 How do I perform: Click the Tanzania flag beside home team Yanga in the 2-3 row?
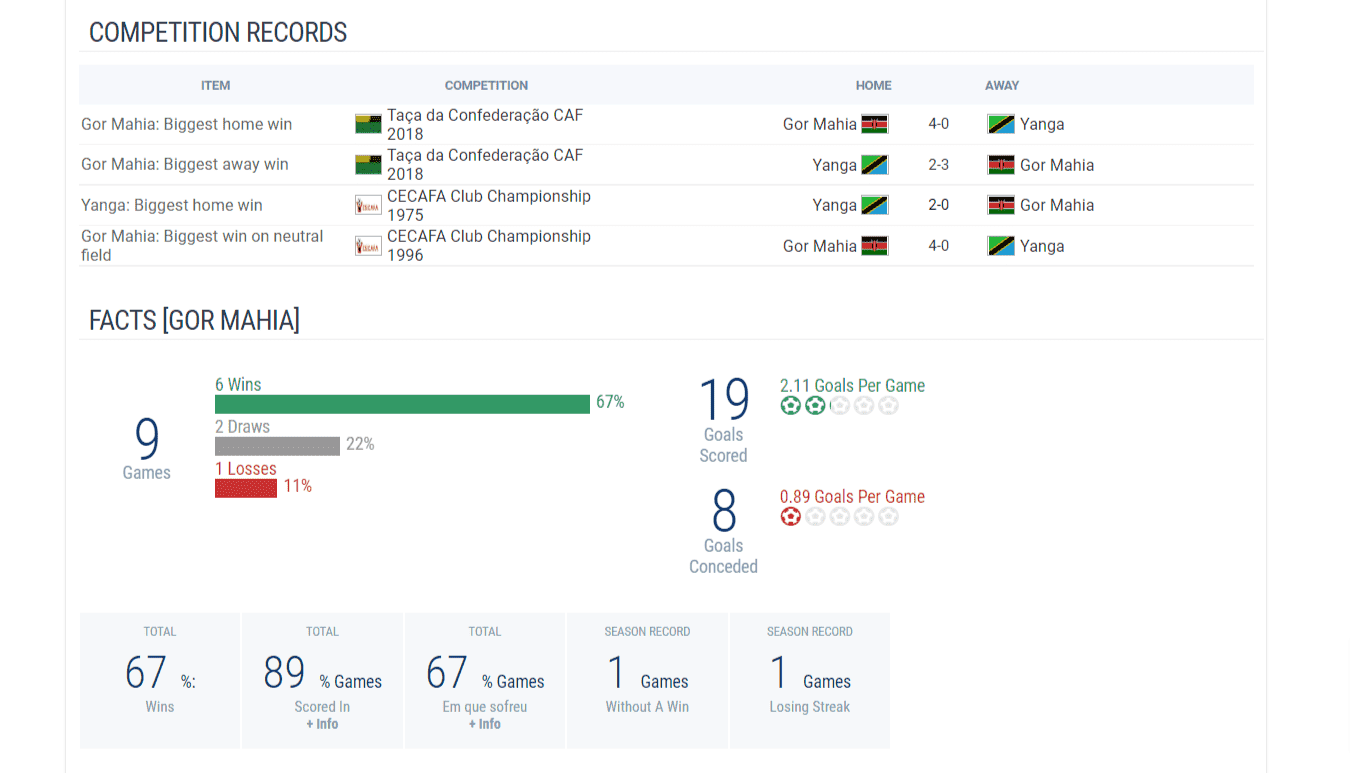click(x=875, y=165)
